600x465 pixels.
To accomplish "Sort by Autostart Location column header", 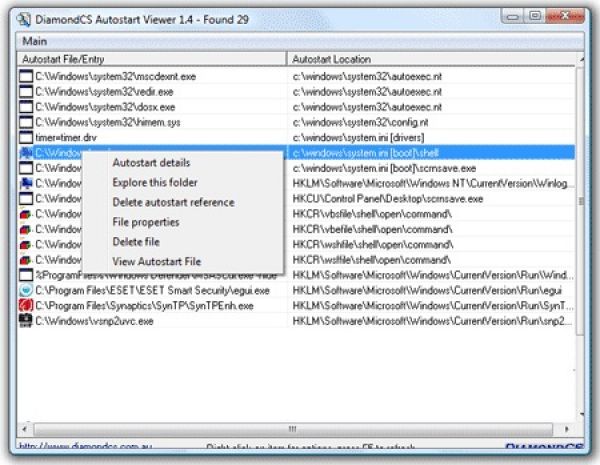I will click(432, 59).
